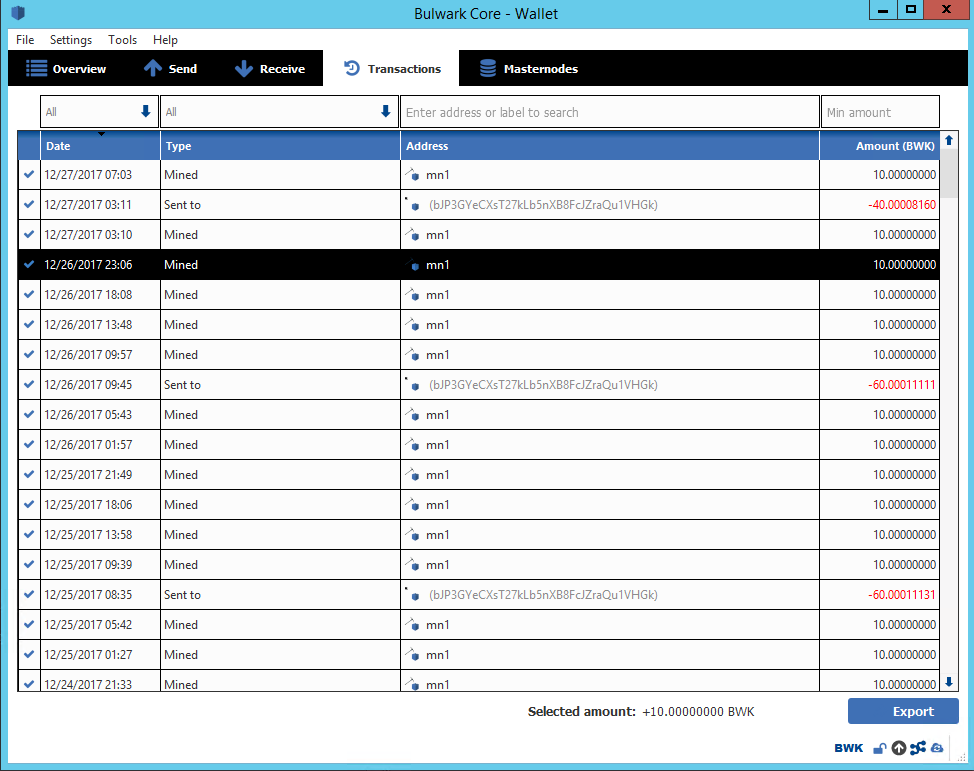Close the Bulwark Core wallet window
This screenshot has width=974, height=771.
[x=947, y=10]
